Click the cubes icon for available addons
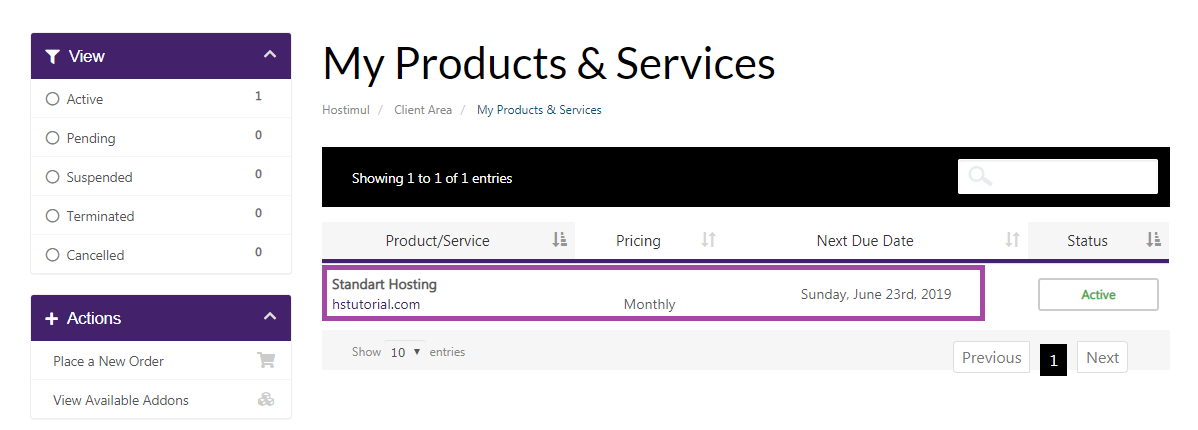The image size is (1198, 430). [266, 400]
